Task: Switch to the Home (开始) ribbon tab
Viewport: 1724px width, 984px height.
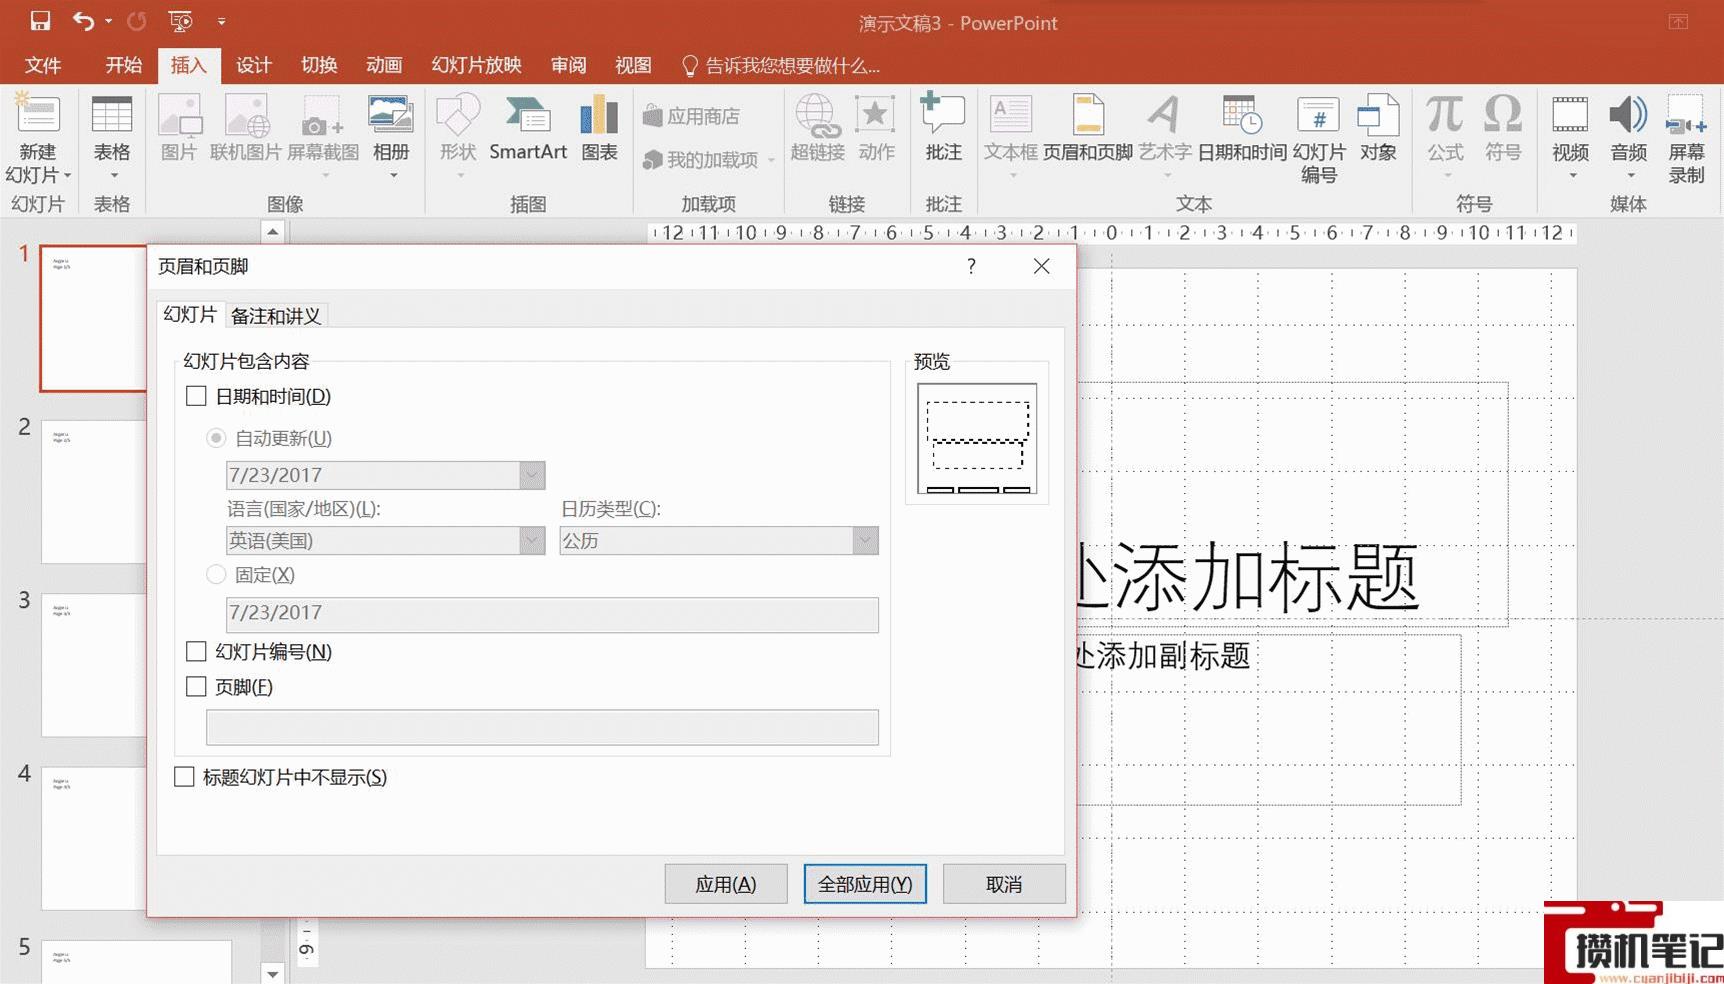Action: [124, 65]
